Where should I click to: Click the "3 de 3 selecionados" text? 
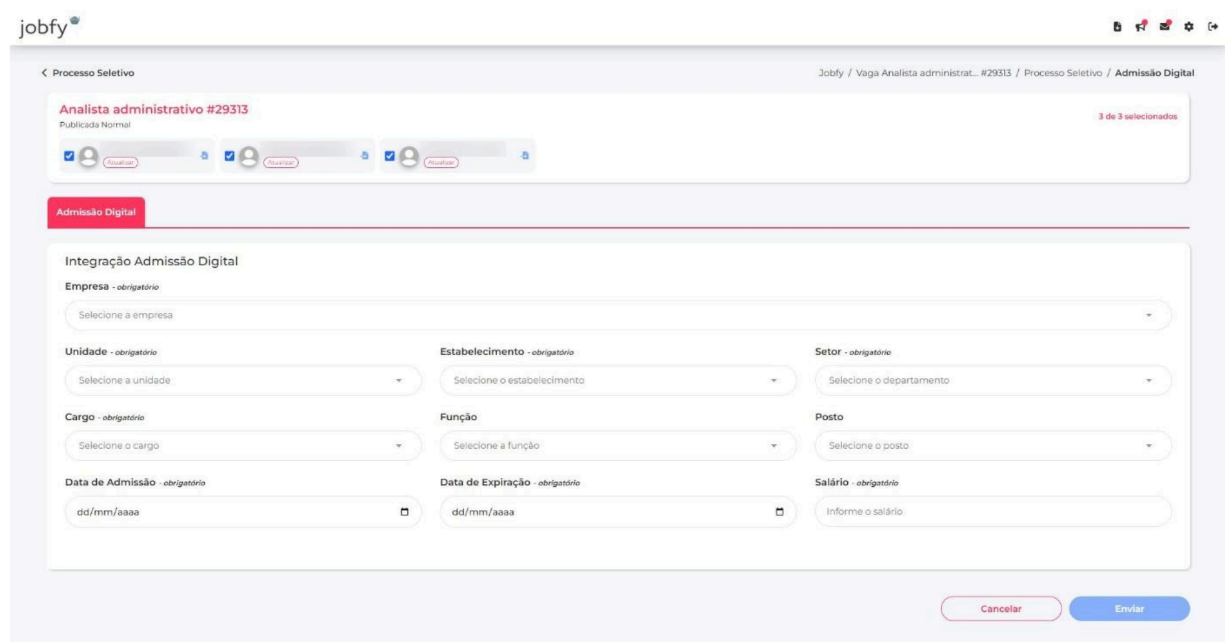pyautogui.click(x=1139, y=116)
